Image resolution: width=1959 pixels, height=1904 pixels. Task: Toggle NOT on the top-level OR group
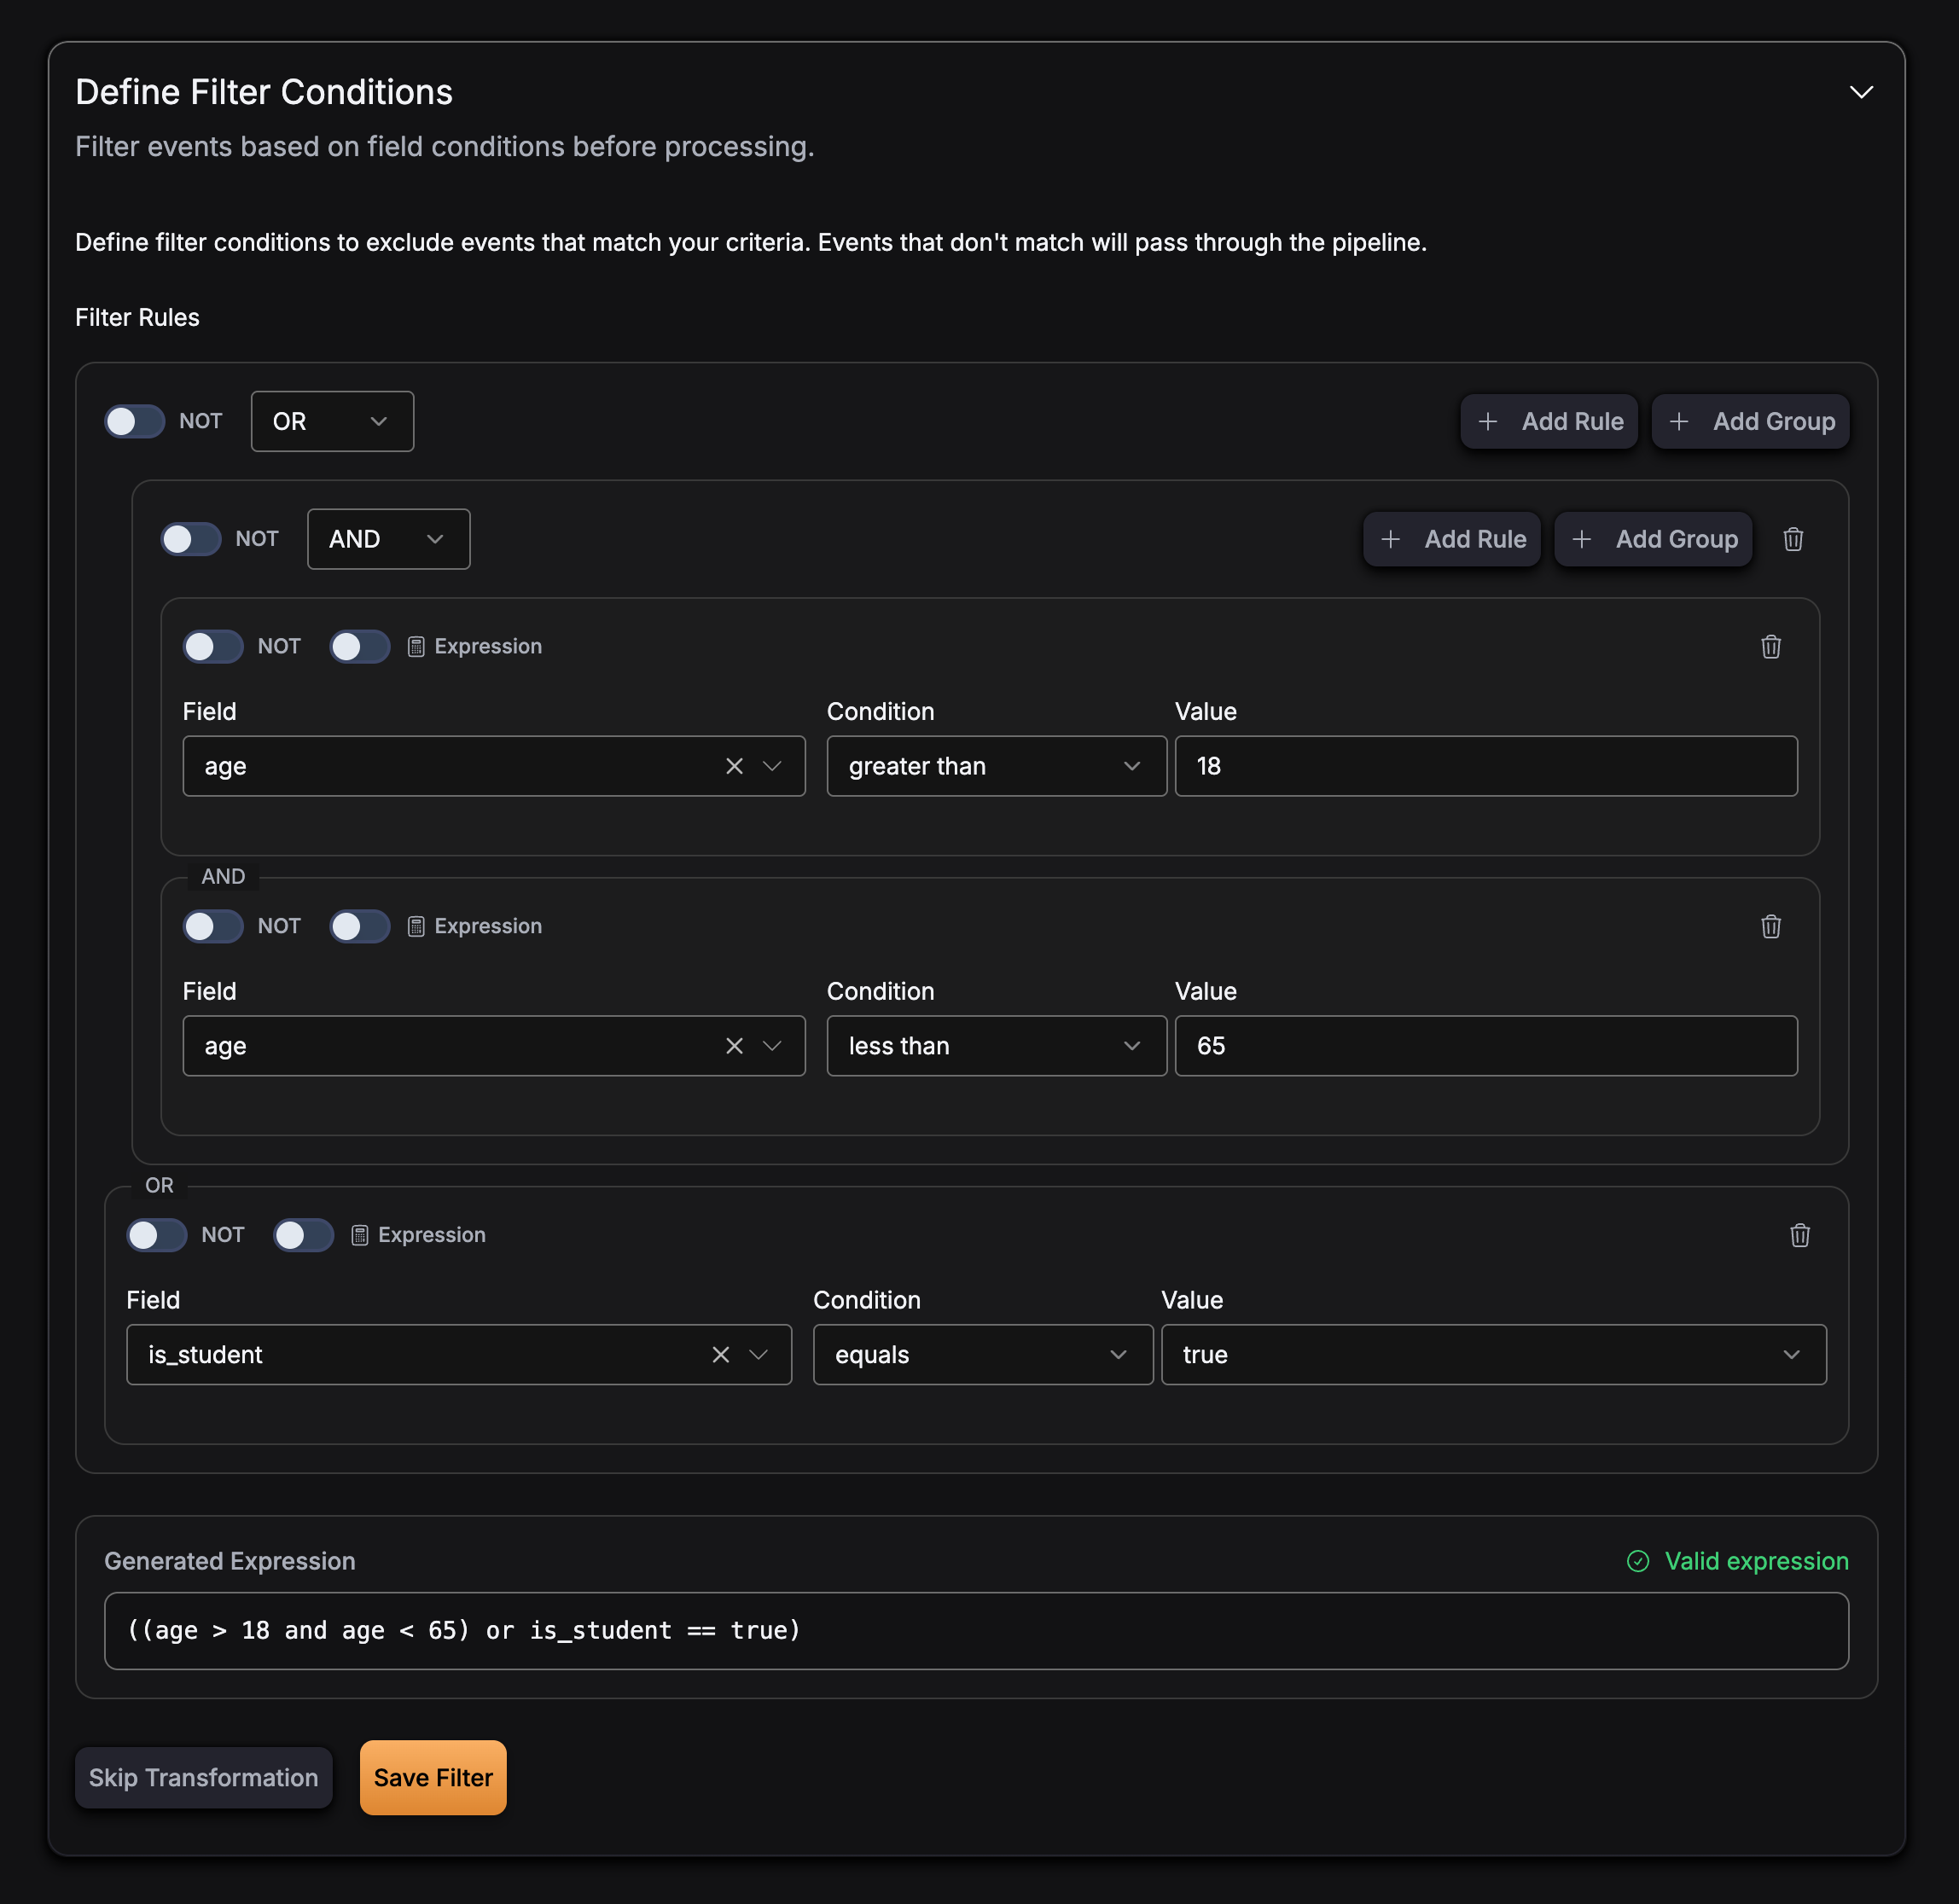(135, 421)
